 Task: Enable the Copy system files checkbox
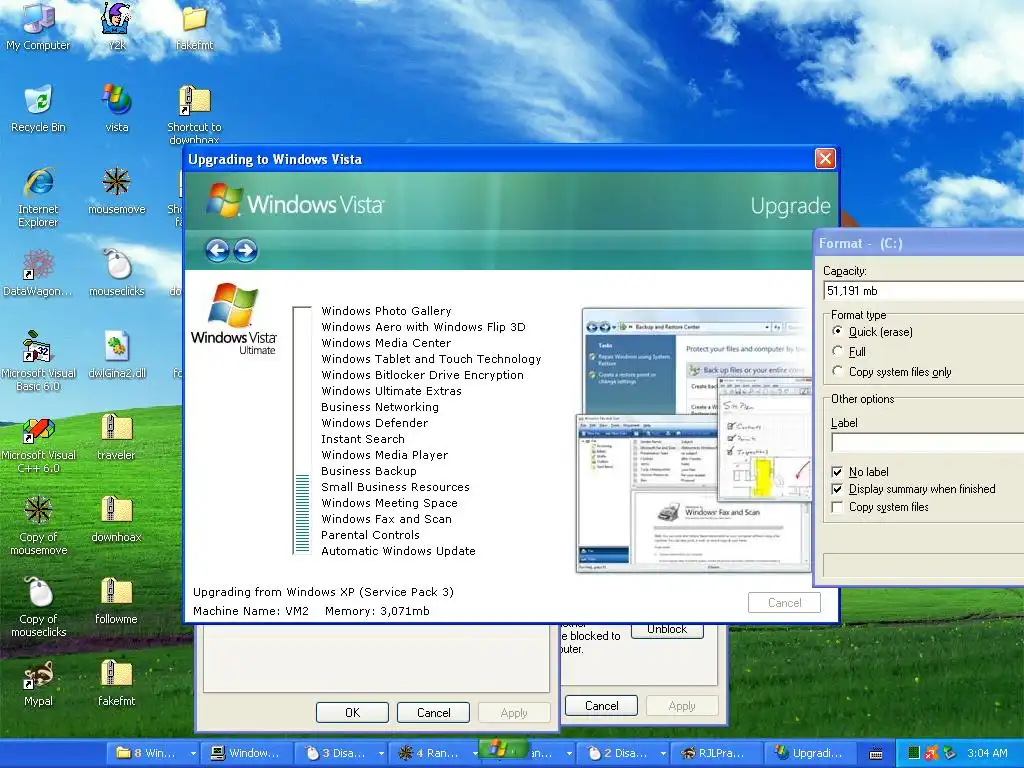(837, 507)
